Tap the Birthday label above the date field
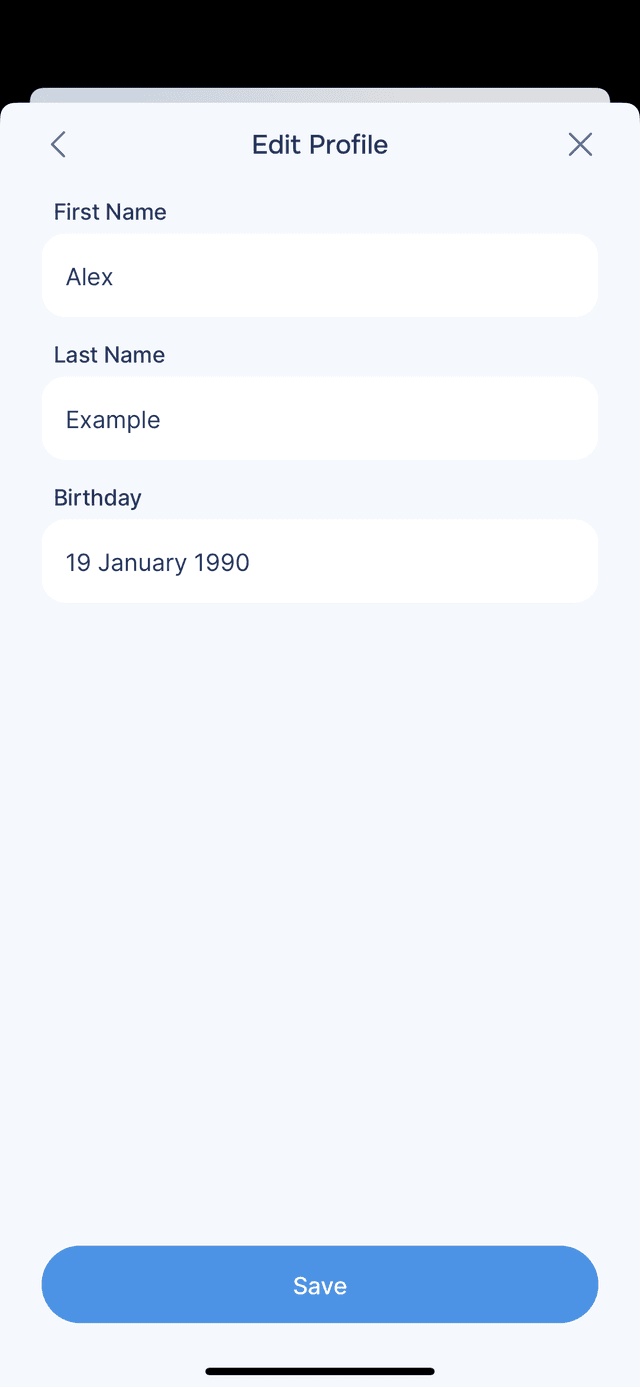This screenshot has width=640, height=1387. pos(97,497)
